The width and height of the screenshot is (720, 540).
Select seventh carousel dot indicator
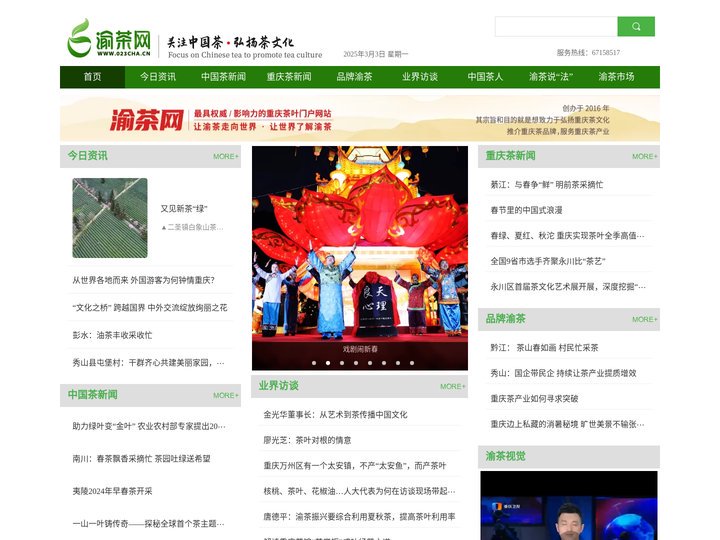click(x=398, y=363)
